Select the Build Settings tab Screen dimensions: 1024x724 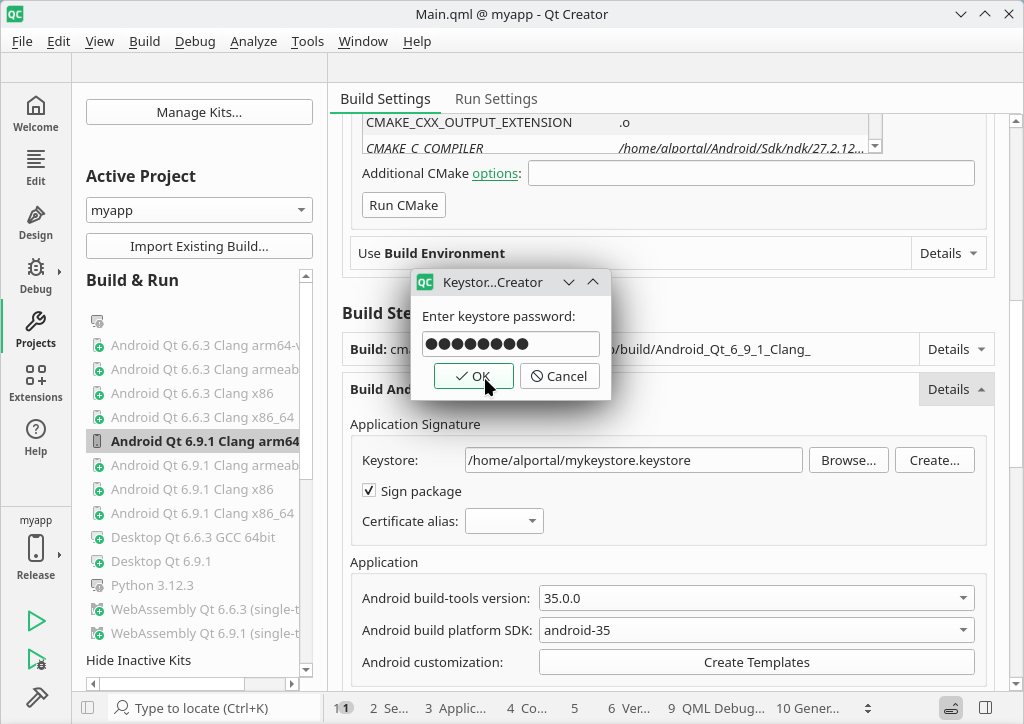click(x=385, y=99)
